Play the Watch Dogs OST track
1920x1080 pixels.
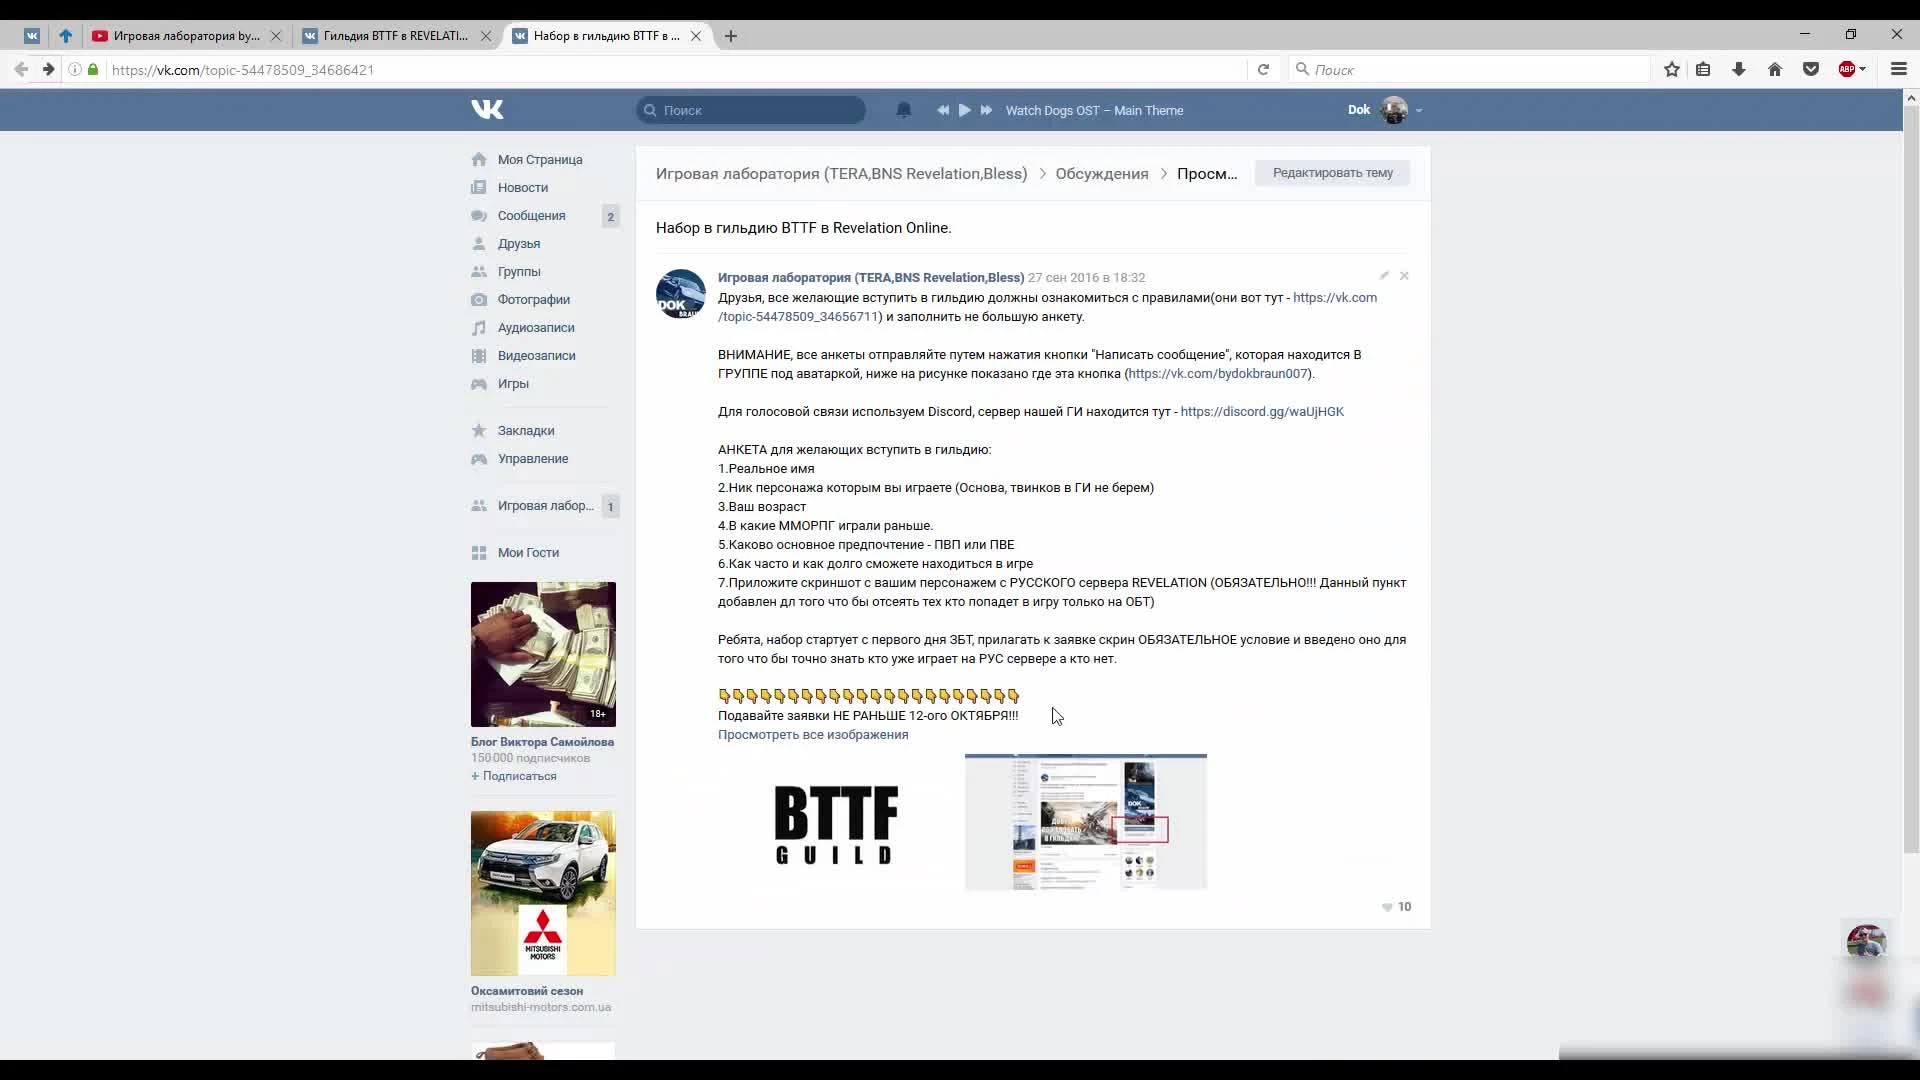[x=964, y=110]
